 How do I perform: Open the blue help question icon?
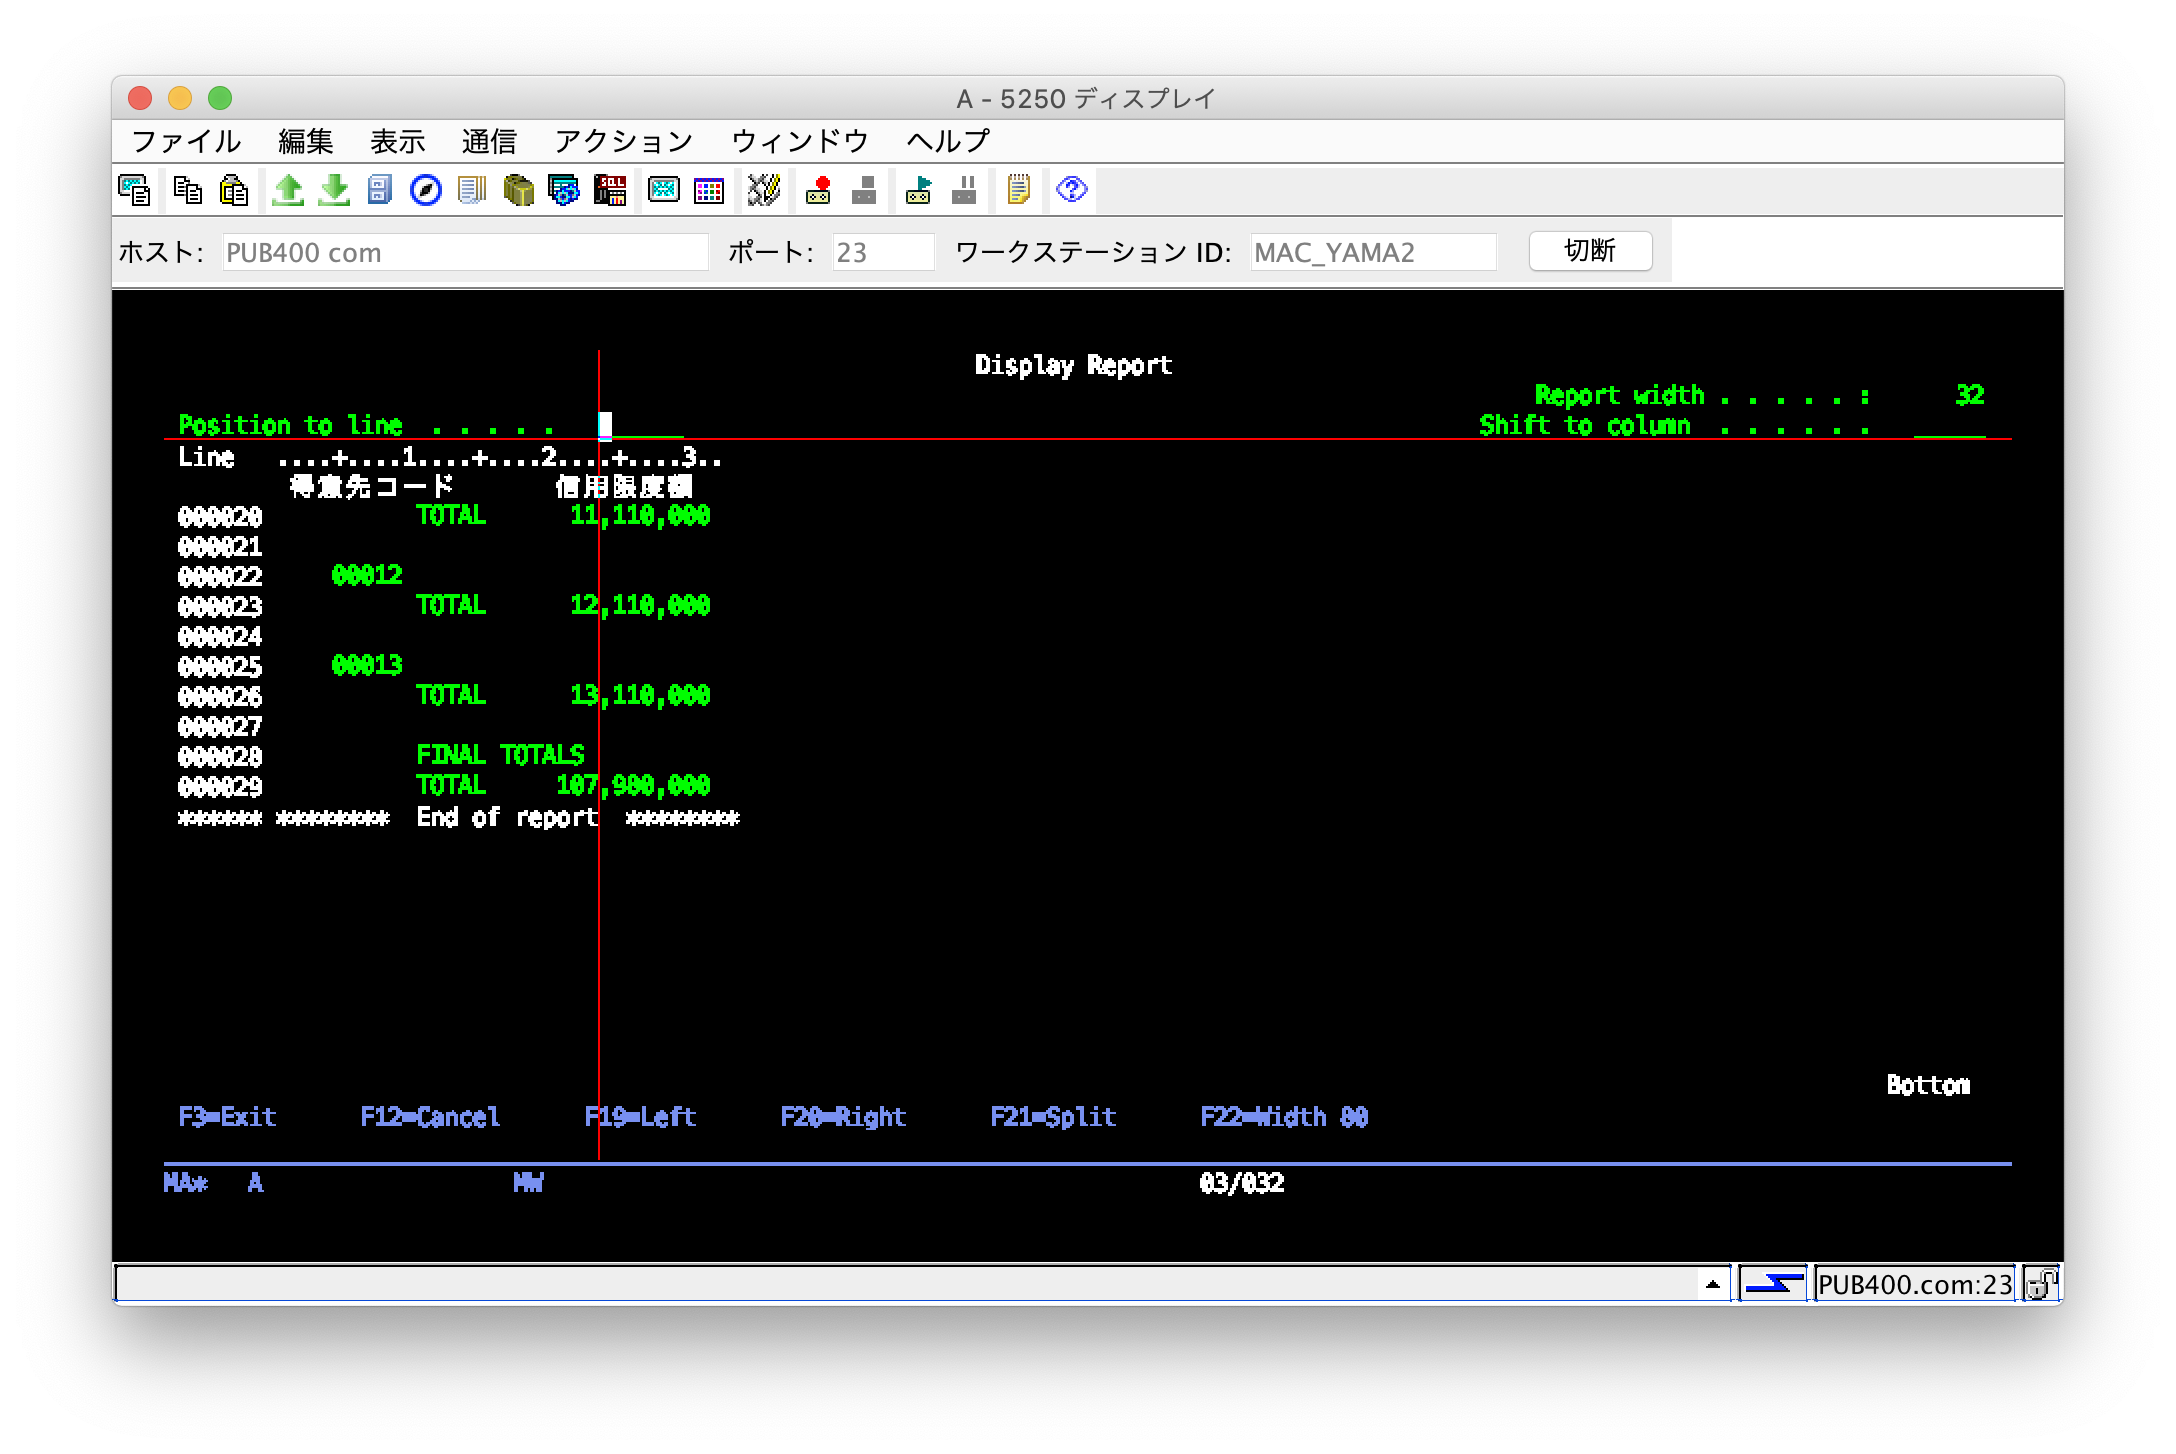tap(1071, 190)
